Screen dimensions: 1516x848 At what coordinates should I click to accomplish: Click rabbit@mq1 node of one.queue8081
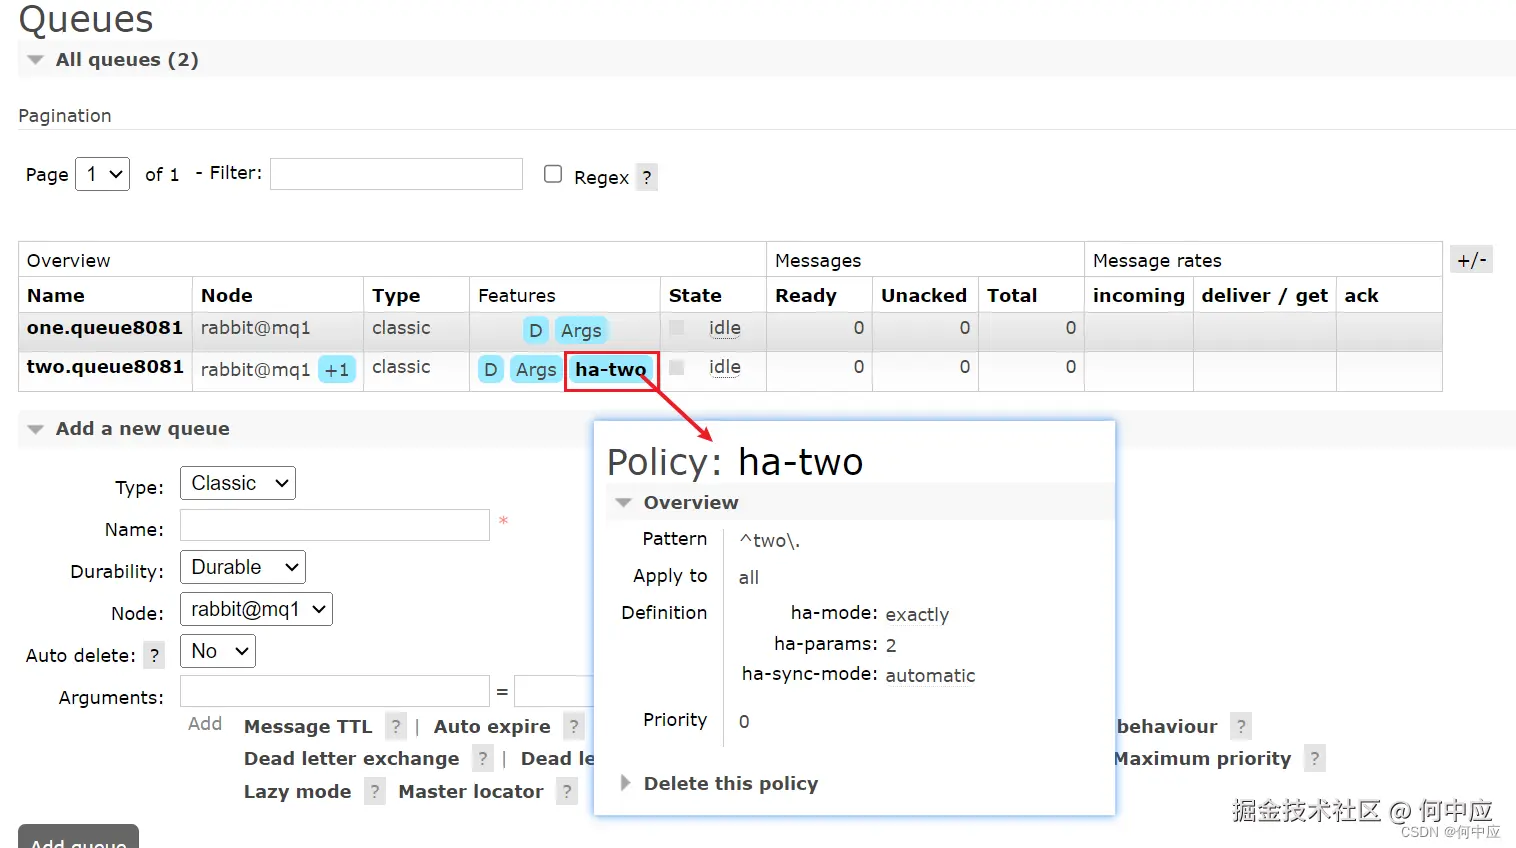(x=256, y=328)
